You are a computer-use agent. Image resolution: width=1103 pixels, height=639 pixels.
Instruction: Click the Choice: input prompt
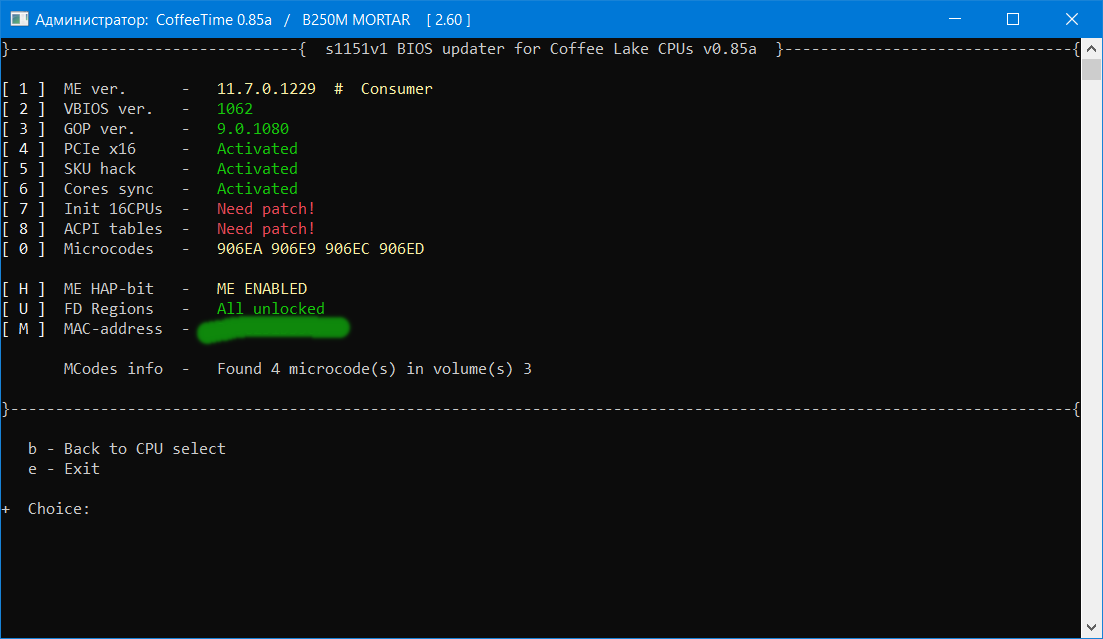coord(59,509)
